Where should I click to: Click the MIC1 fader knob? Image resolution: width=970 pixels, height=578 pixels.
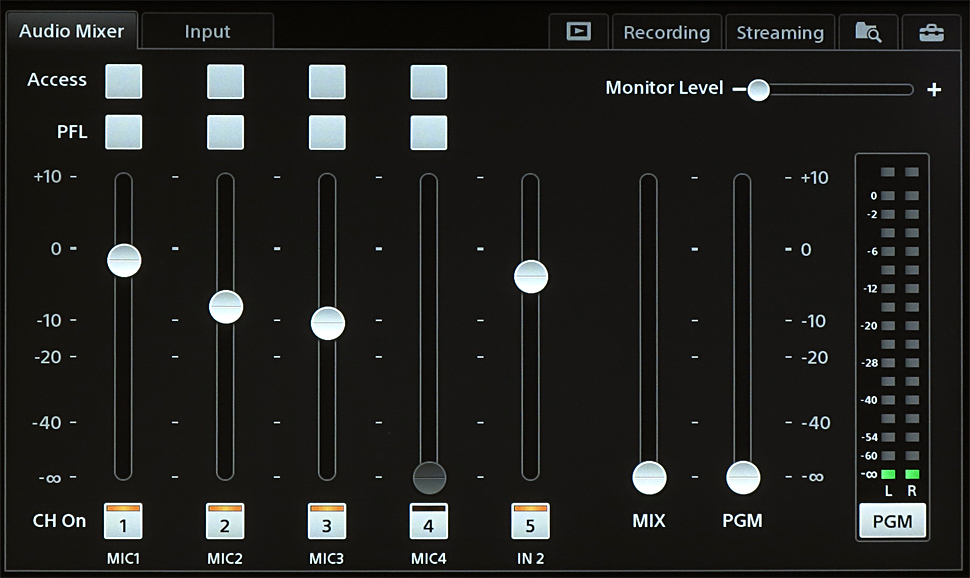[124, 260]
